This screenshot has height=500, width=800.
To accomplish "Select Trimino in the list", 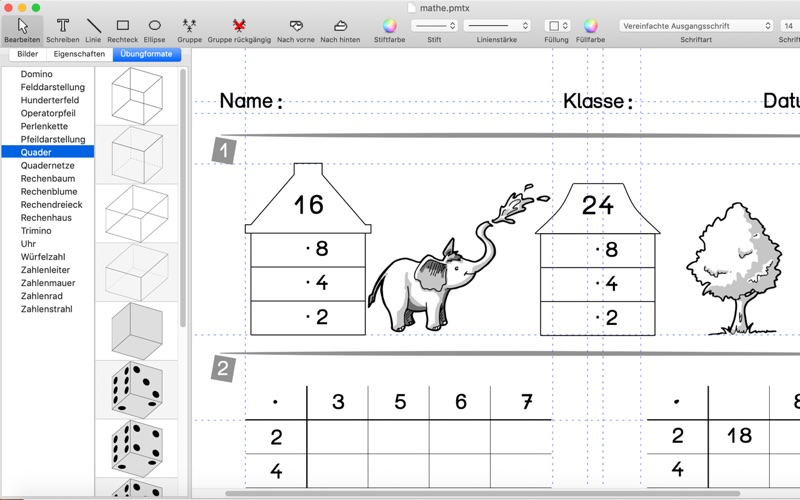I will tap(36, 231).
